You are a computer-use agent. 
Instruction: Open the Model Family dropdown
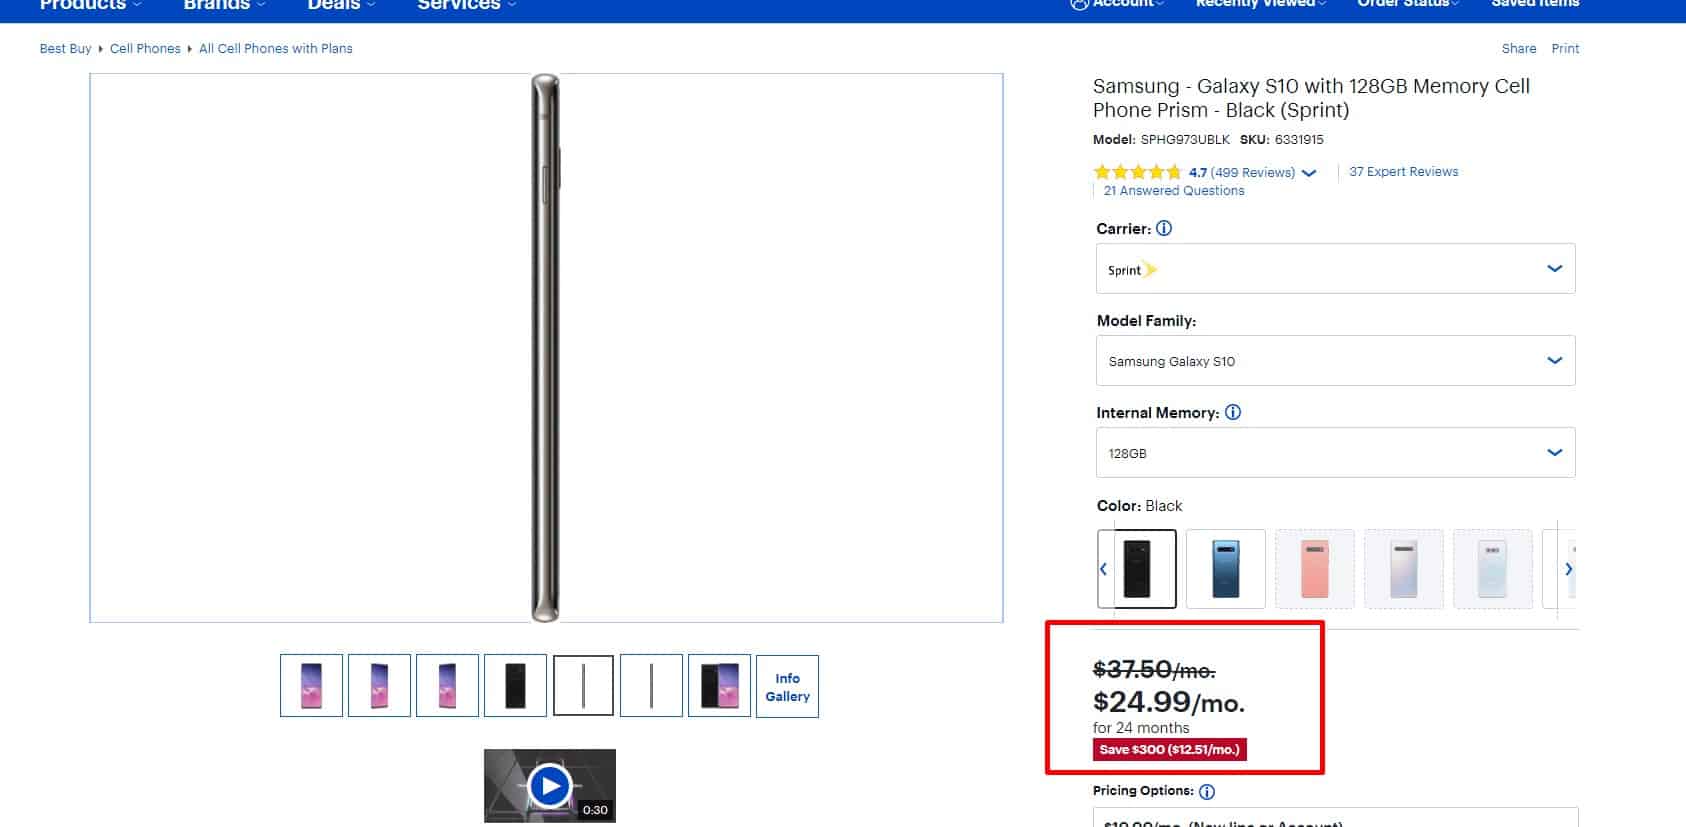tap(1335, 361)
